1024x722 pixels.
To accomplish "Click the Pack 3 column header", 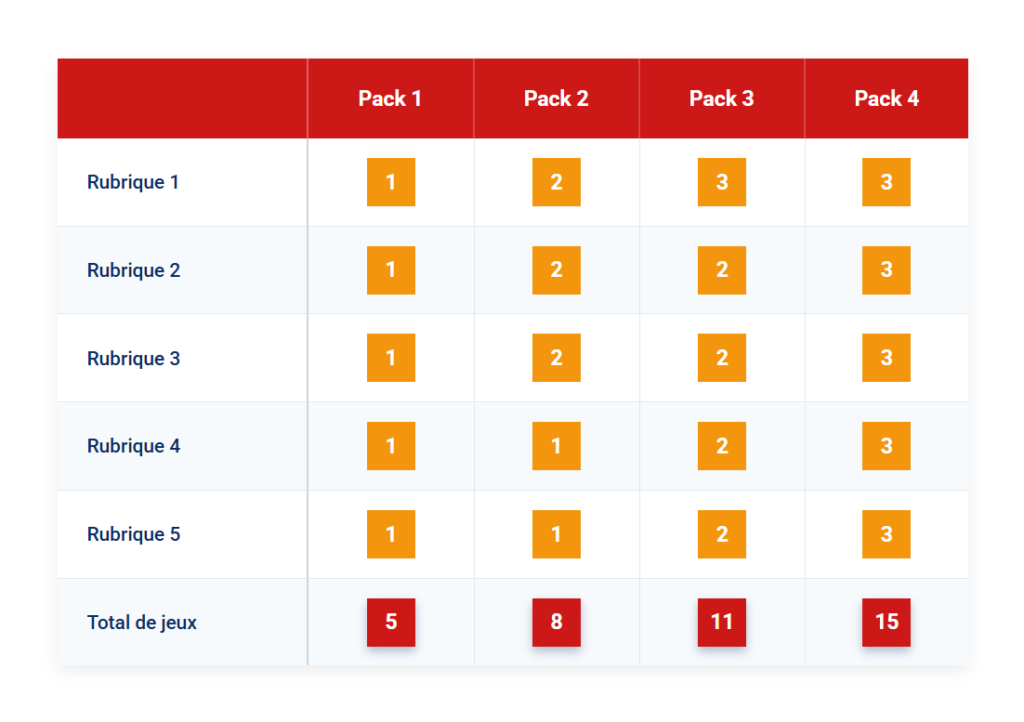I will [x=721, y=98].
